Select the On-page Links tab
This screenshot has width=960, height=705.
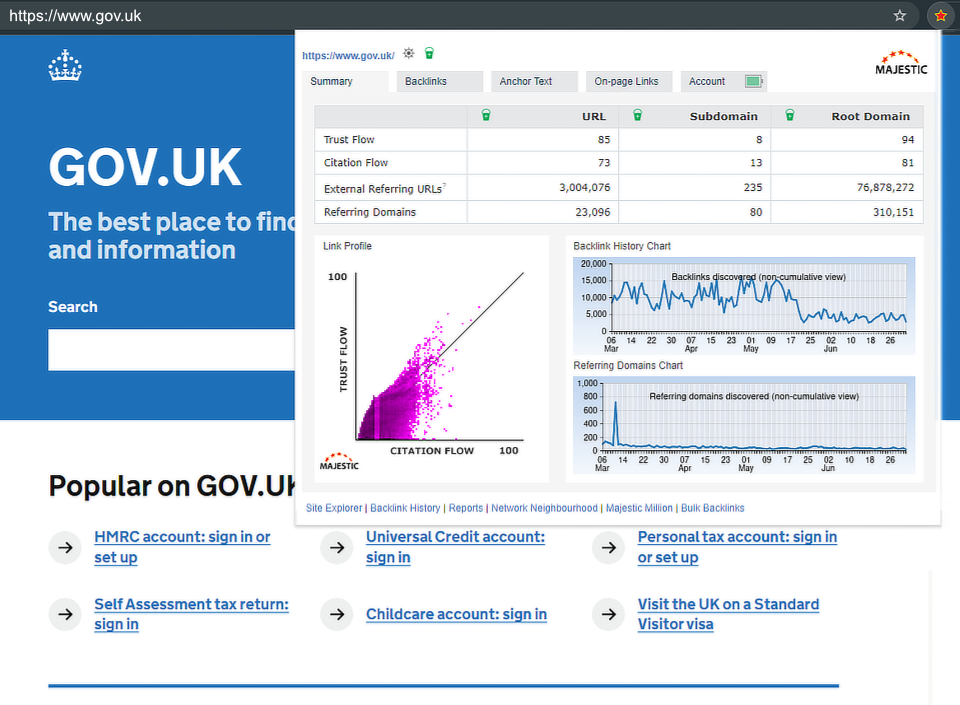tap(627, 82)
